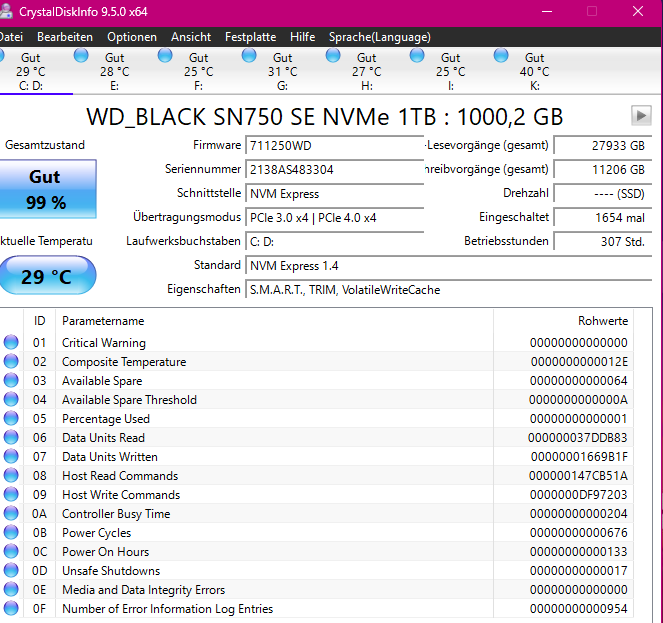Click raw value 000000037DDB83
Viewport: 663px width, 623px height.
click(x=578, y=438)
